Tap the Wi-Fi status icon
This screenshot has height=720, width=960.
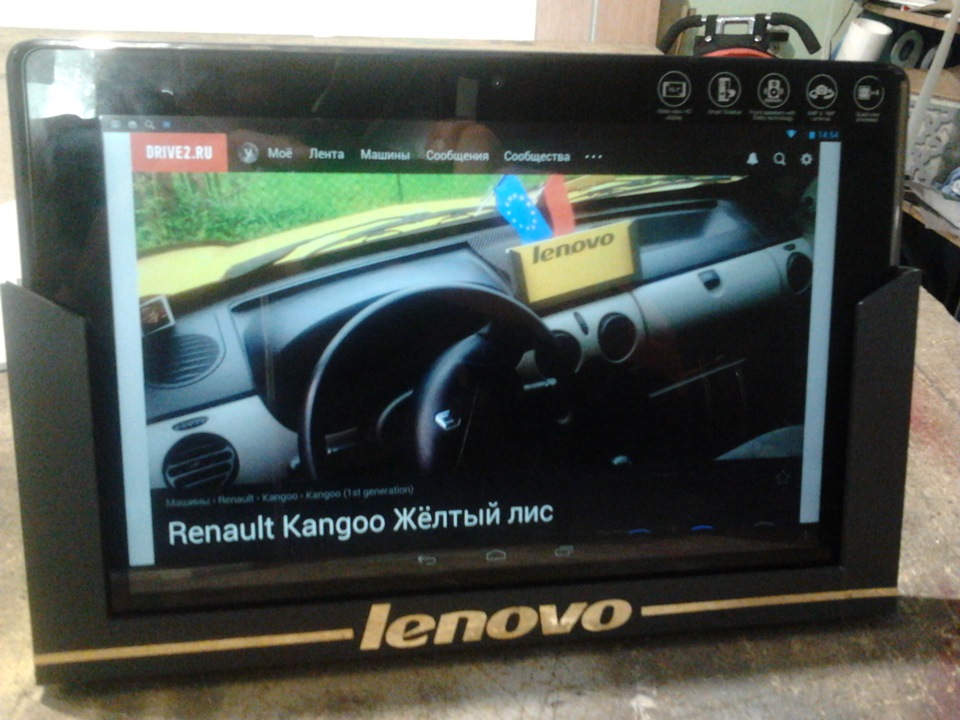[790, 133]
